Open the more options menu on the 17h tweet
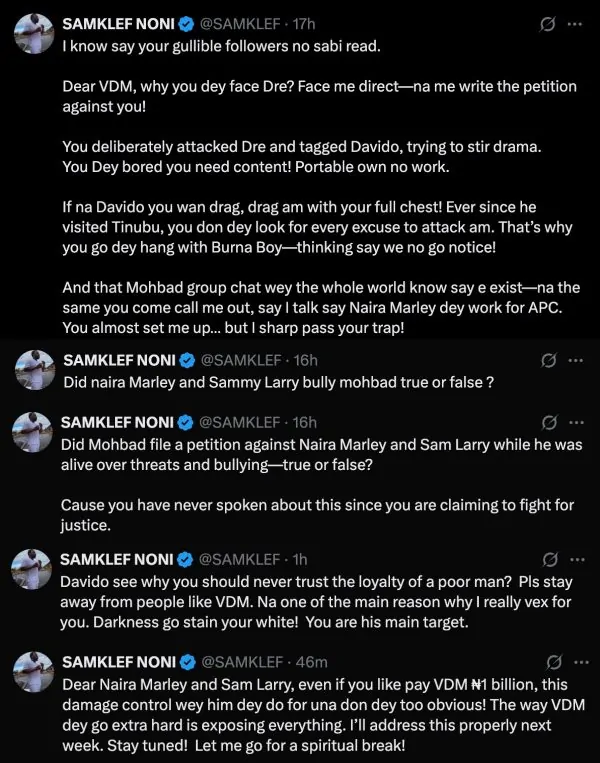This screenshot has height=763, width=600. [576, 21]
